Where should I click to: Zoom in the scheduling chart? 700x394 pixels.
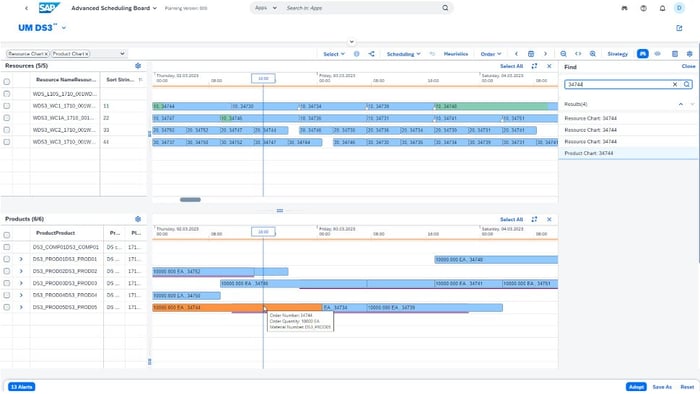coord(592,54)
